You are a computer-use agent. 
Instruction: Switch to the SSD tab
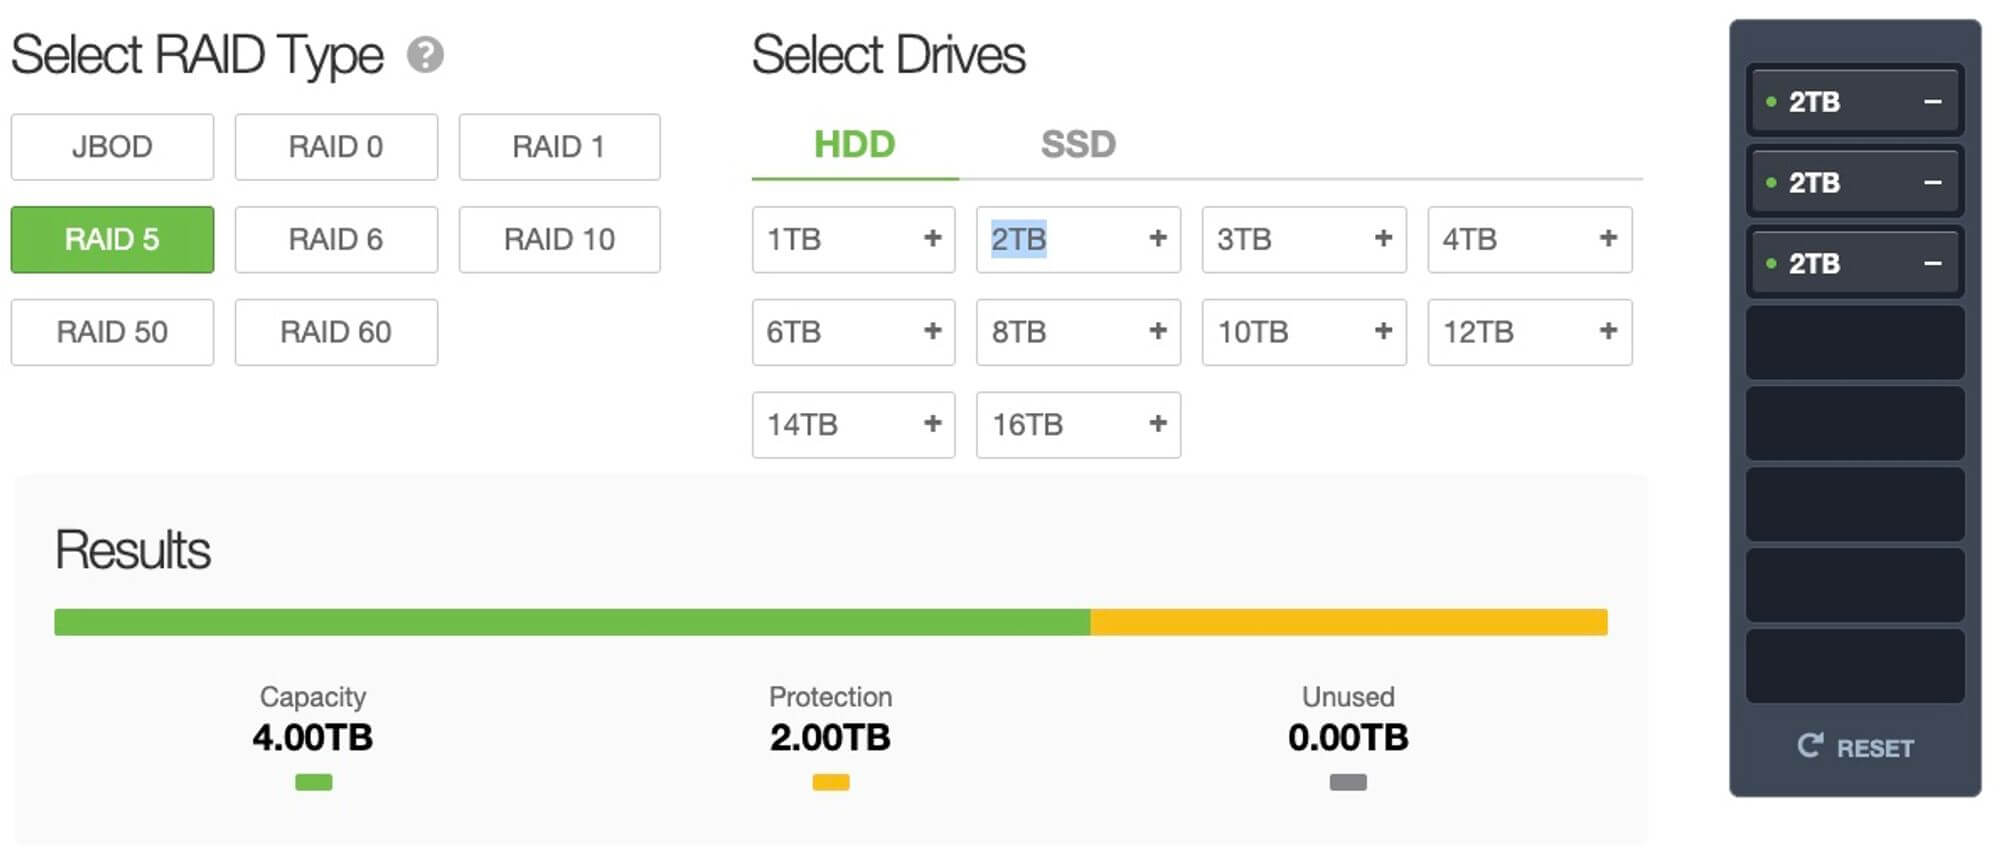coord(1078,145)
